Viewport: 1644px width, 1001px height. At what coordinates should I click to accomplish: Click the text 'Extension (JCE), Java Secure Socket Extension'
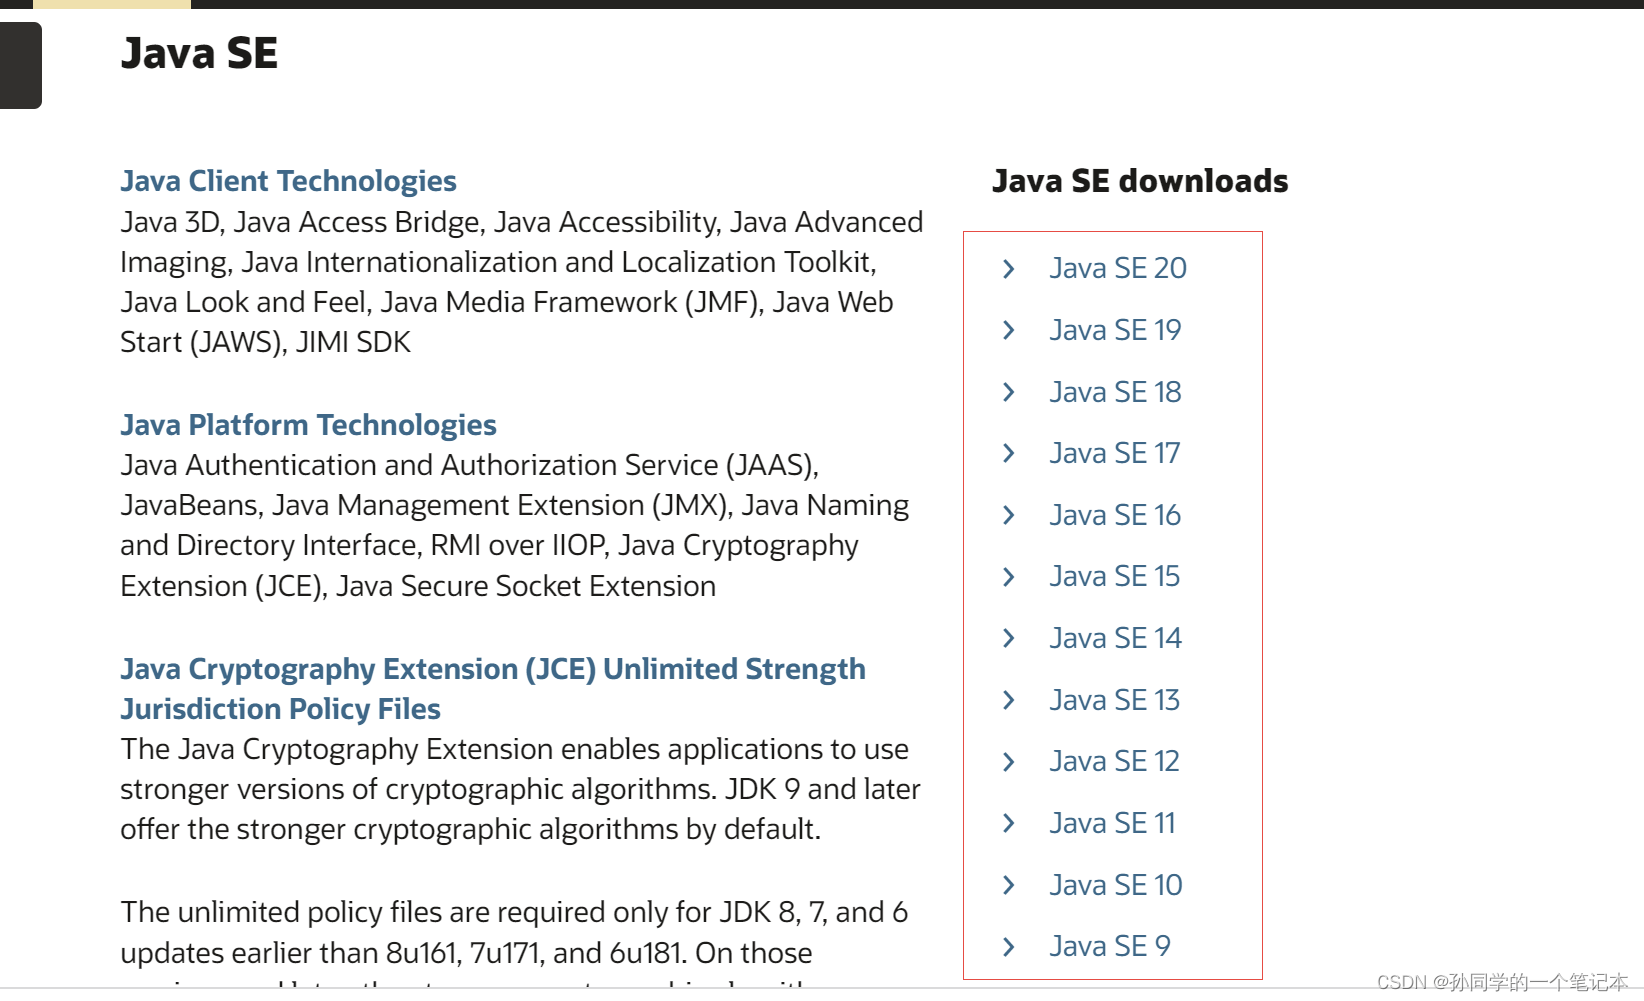(x=418, y=586)
